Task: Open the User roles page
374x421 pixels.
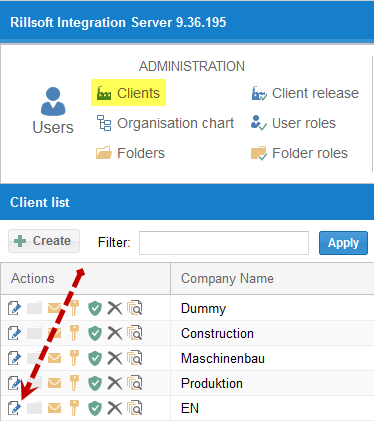Action: [293, 123]
